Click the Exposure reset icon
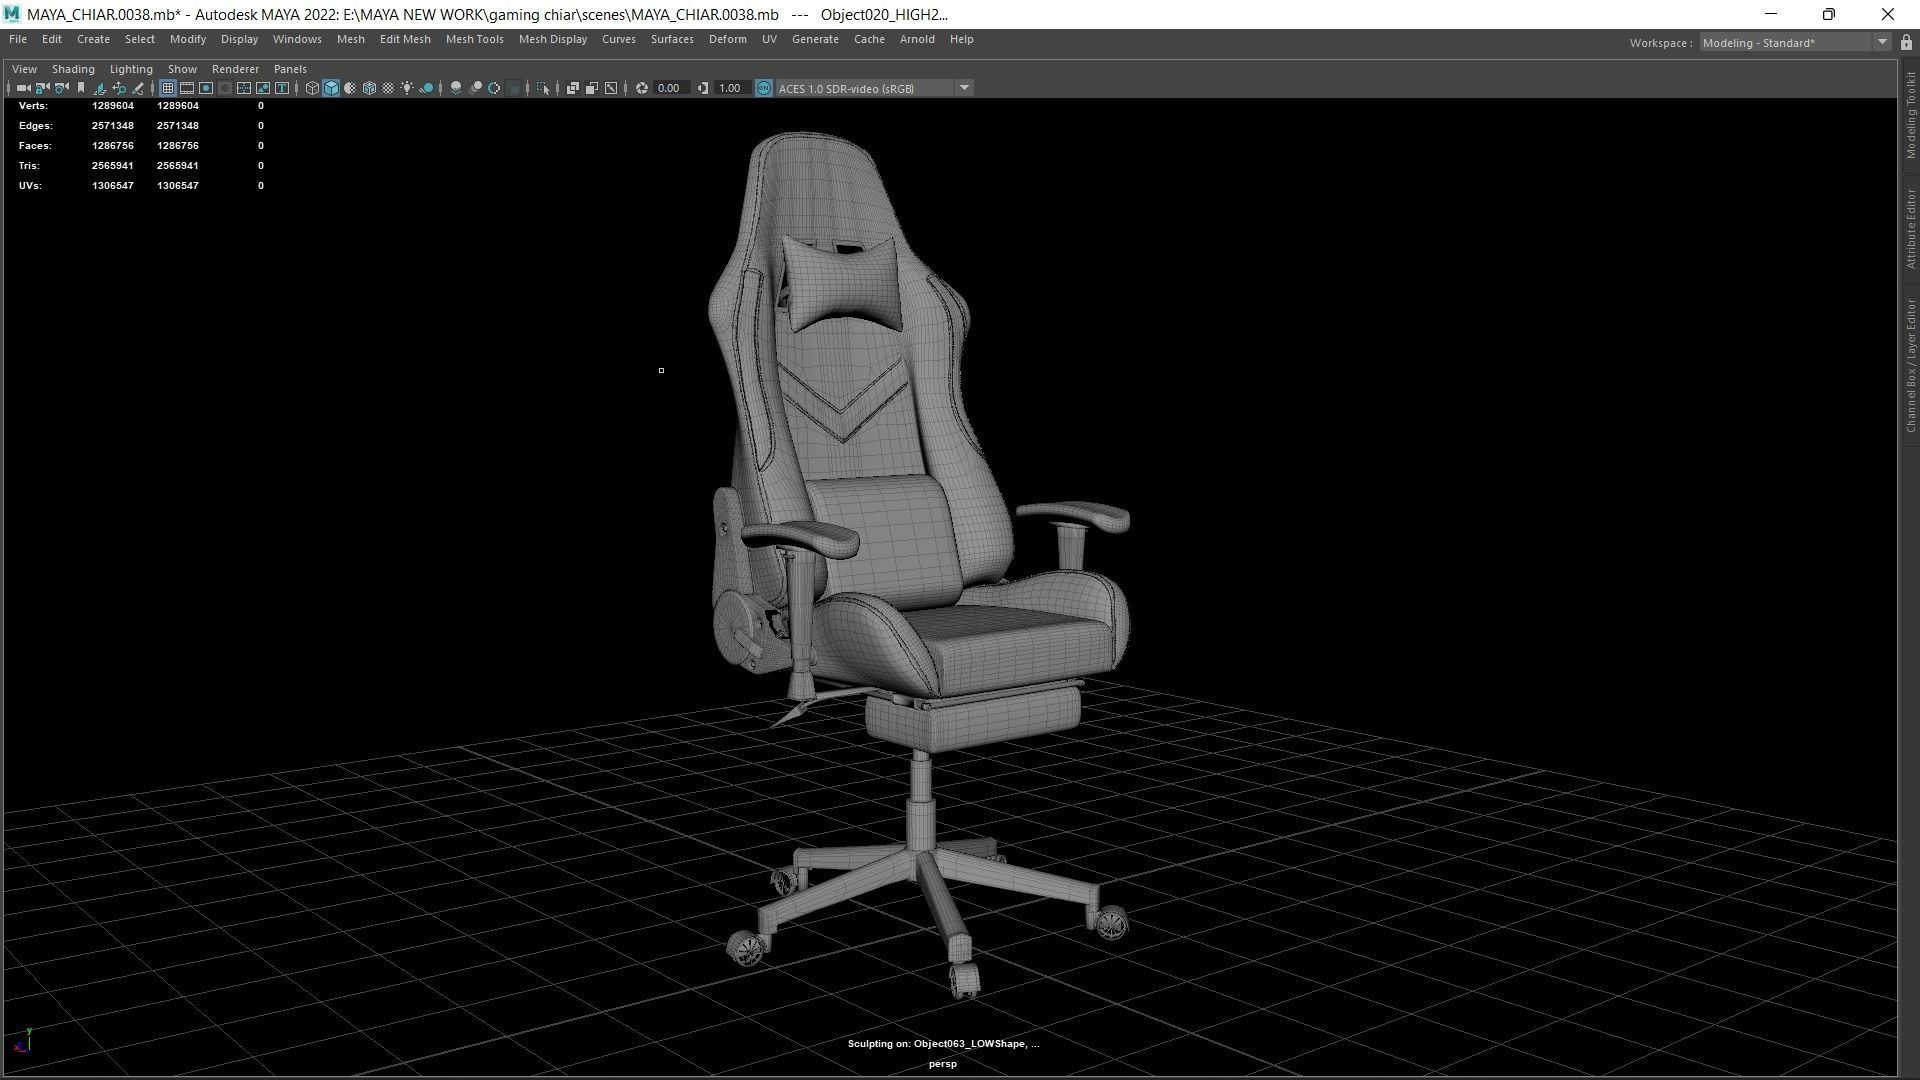Screen dimensions: 1920x1080 [x=642, y=88]
